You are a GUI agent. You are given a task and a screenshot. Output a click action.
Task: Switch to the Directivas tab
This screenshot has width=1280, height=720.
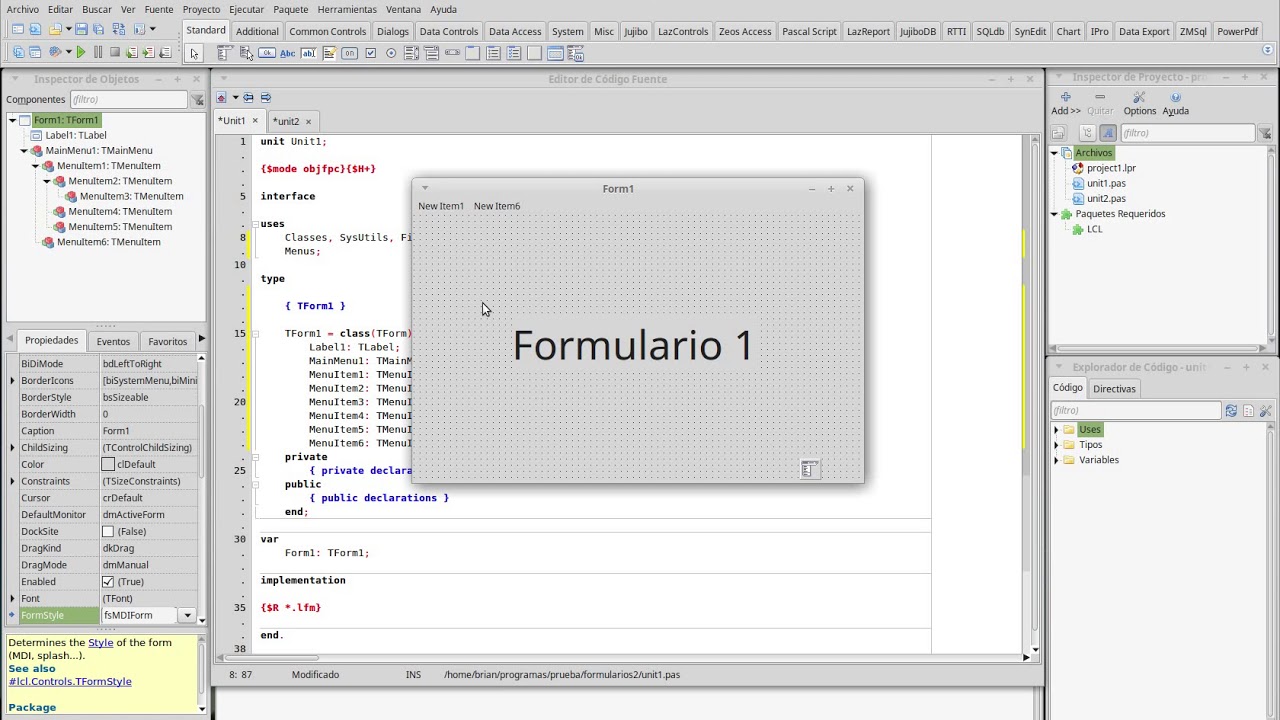[1114, 388]
